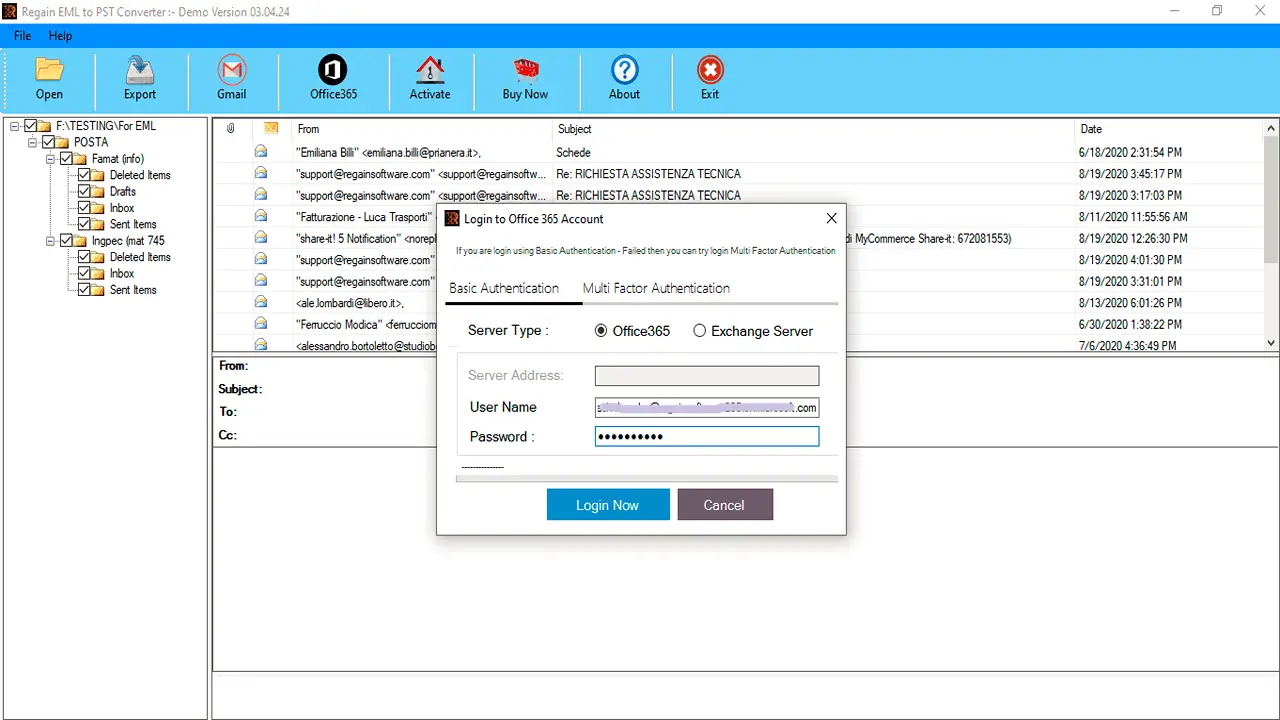Open the Activate license icon
Image resolution: width=1280 pixels, height=720 pixels.
coord(430,78)
